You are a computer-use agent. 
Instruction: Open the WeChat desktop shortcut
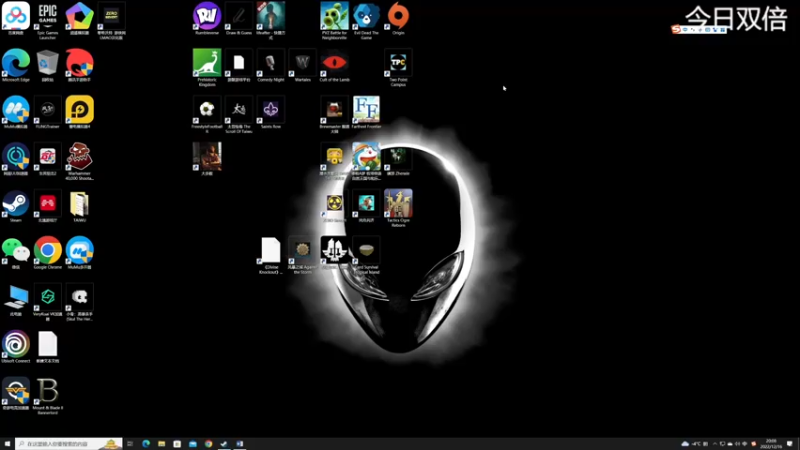[x=16, y=253]
